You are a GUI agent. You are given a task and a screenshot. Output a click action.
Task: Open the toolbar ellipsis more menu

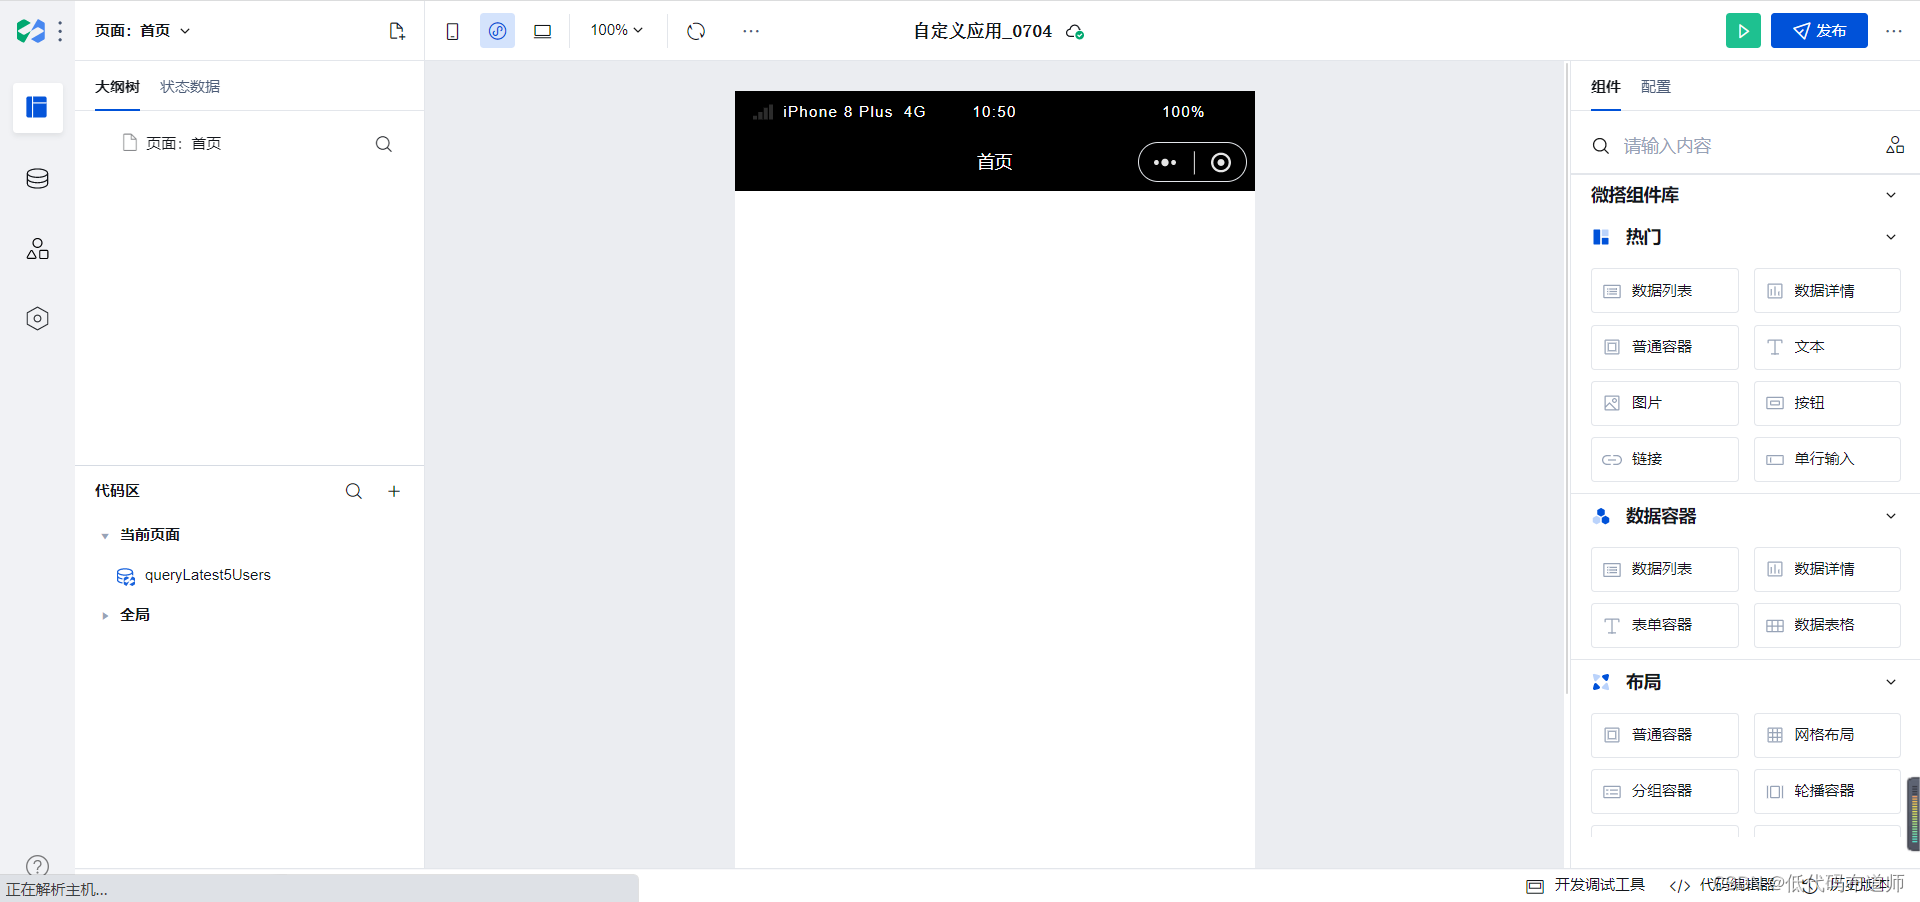[x=751, y=31]
